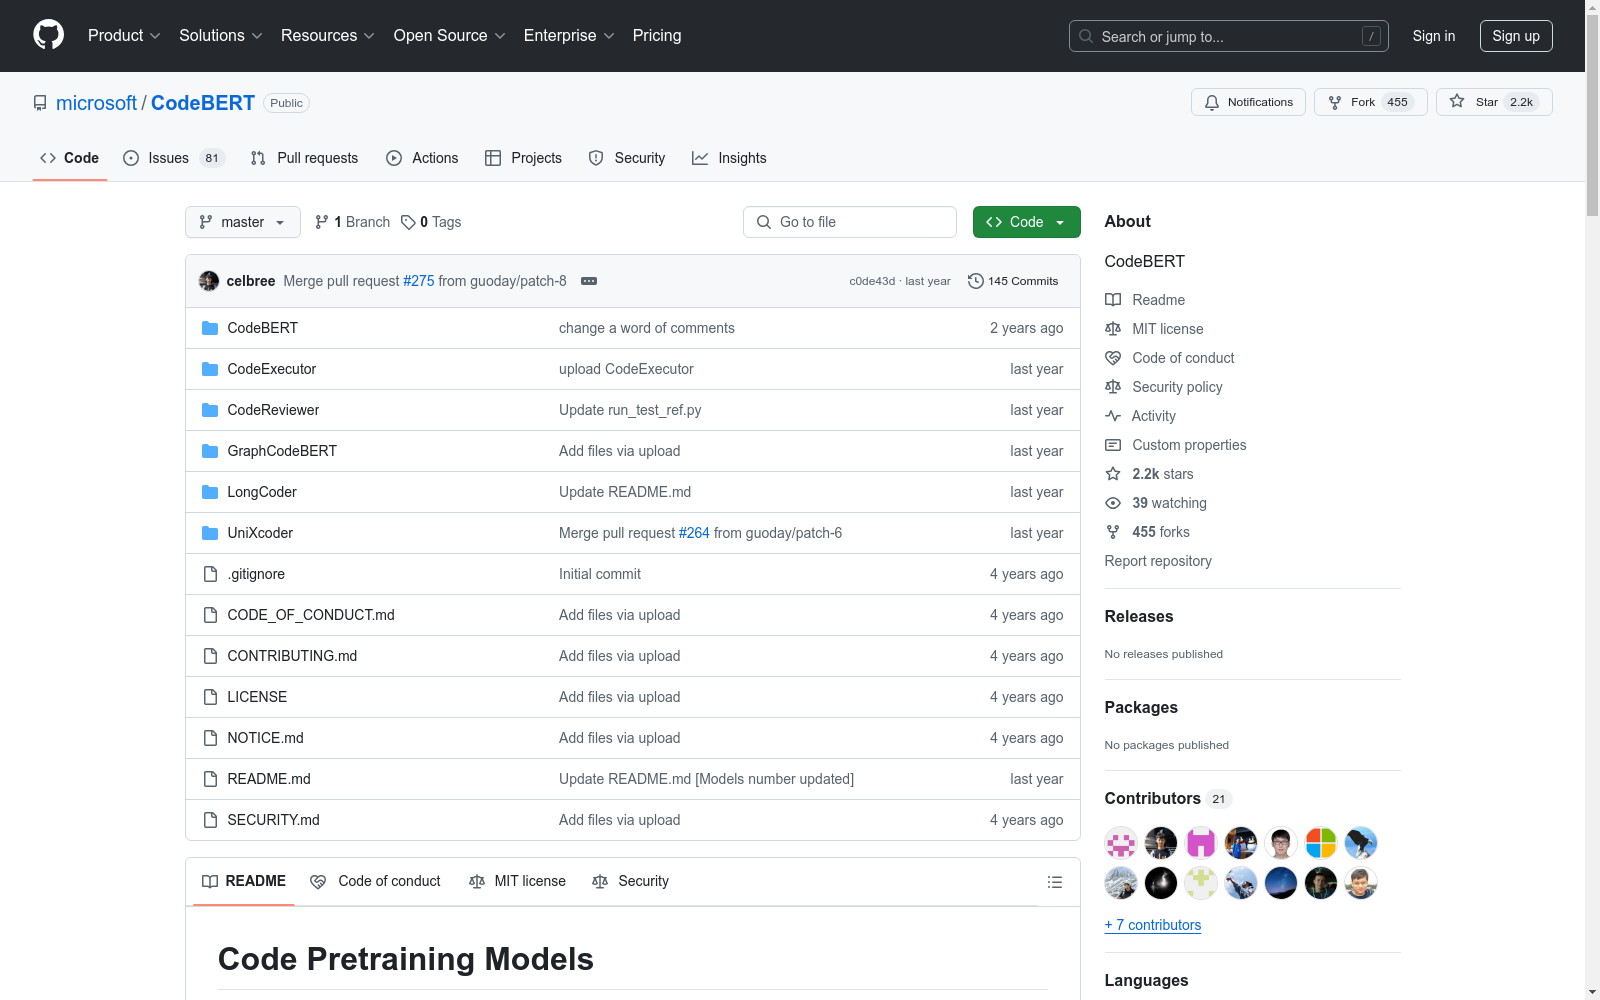The width and height of the screenshot is (1600, 1000).
Task: Open commit c0de43d link
Action: tap(872, 281)
